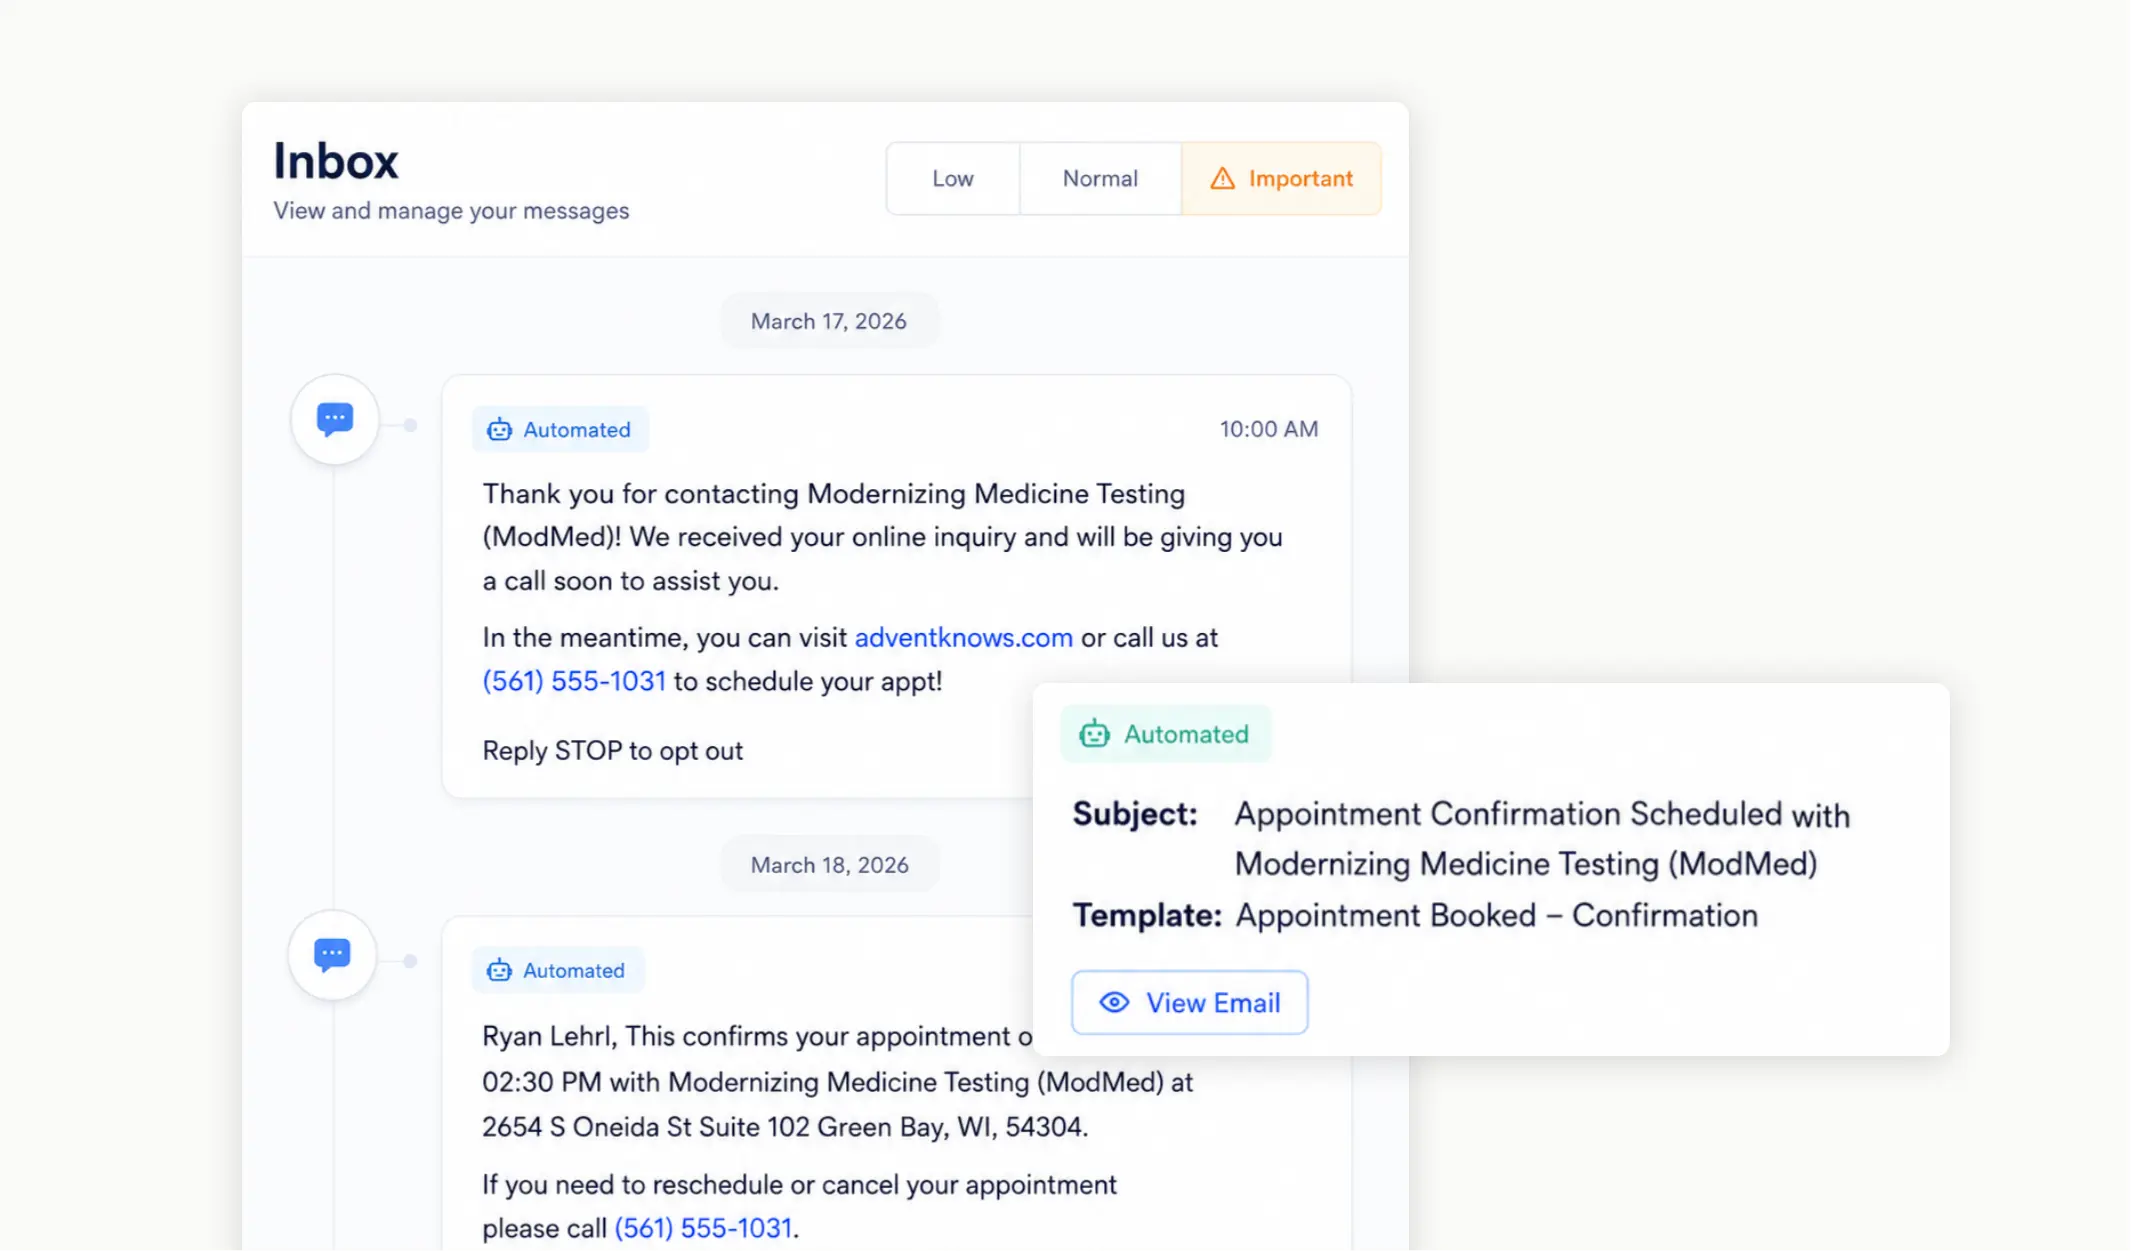Click the Subject line 'Appointment Confirmation Scheduled with'

(x=1542, y=814)
